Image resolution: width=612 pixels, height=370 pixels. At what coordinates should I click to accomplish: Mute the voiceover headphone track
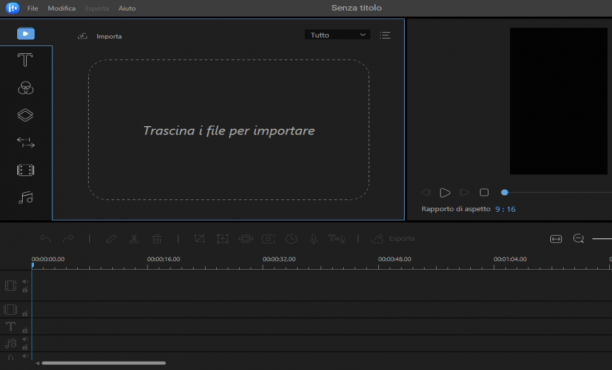25,356
